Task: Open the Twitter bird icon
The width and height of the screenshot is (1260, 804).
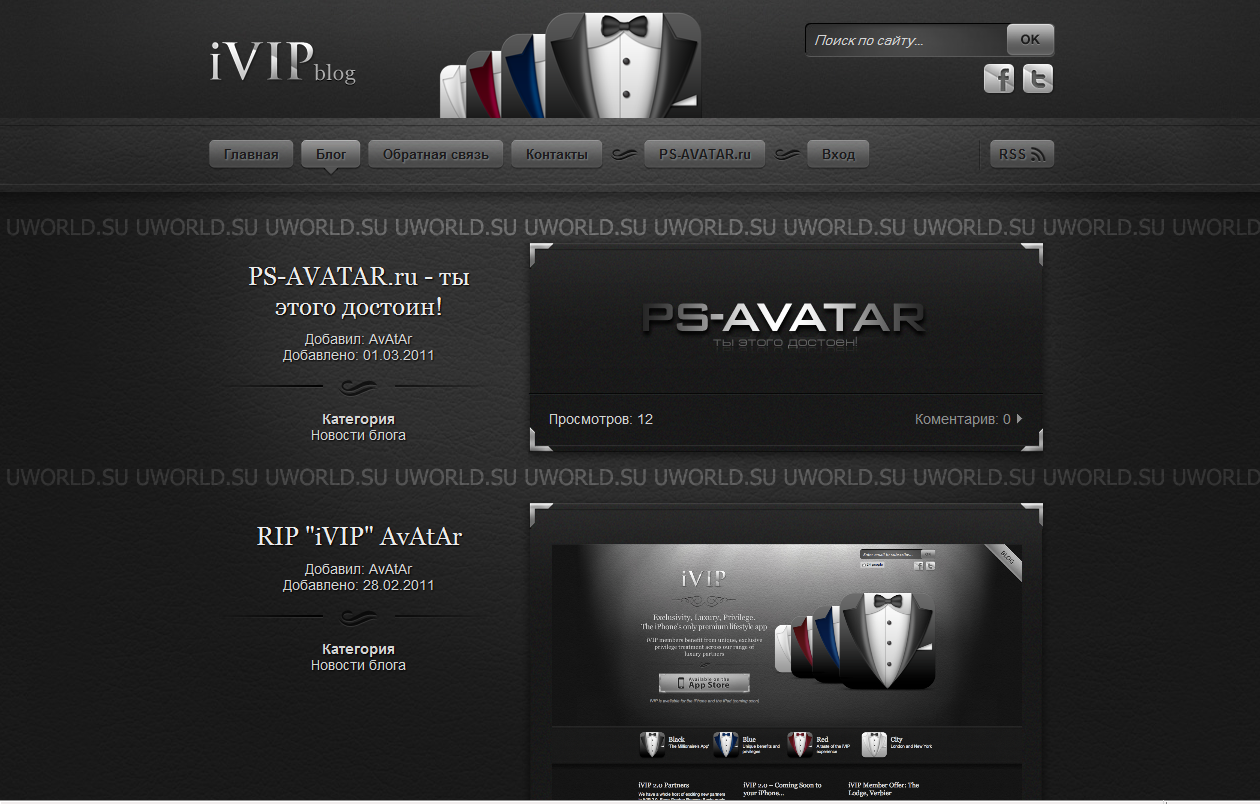Action: (1038, 78)
